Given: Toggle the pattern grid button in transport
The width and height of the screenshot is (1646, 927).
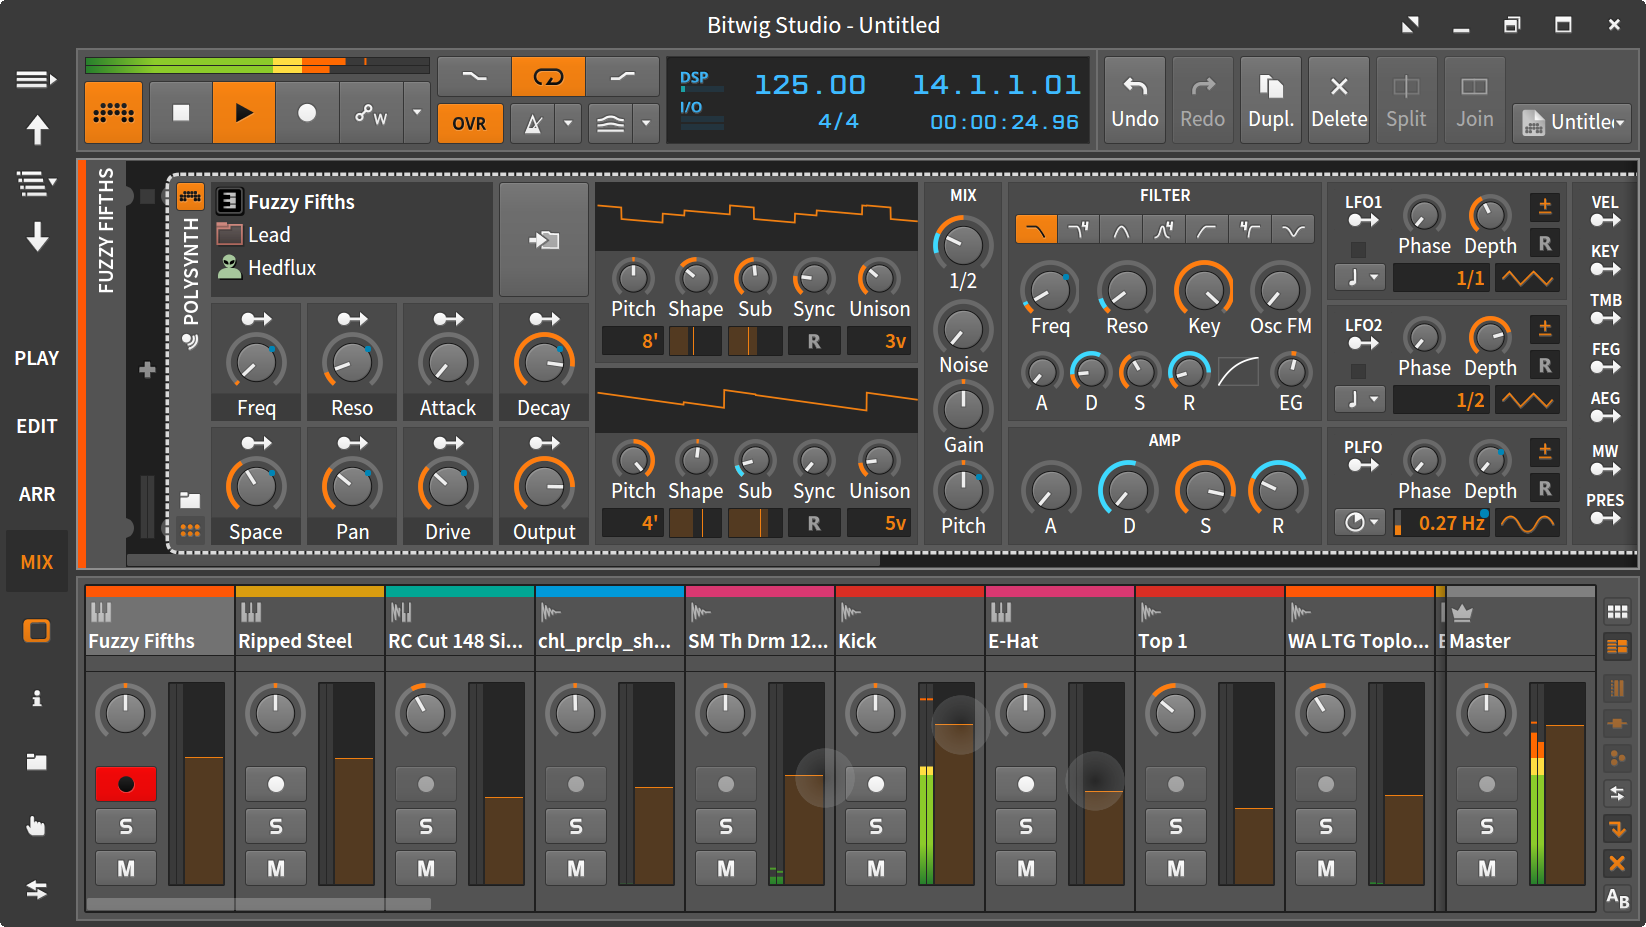Looking at the screenshot, I should 114,113.
